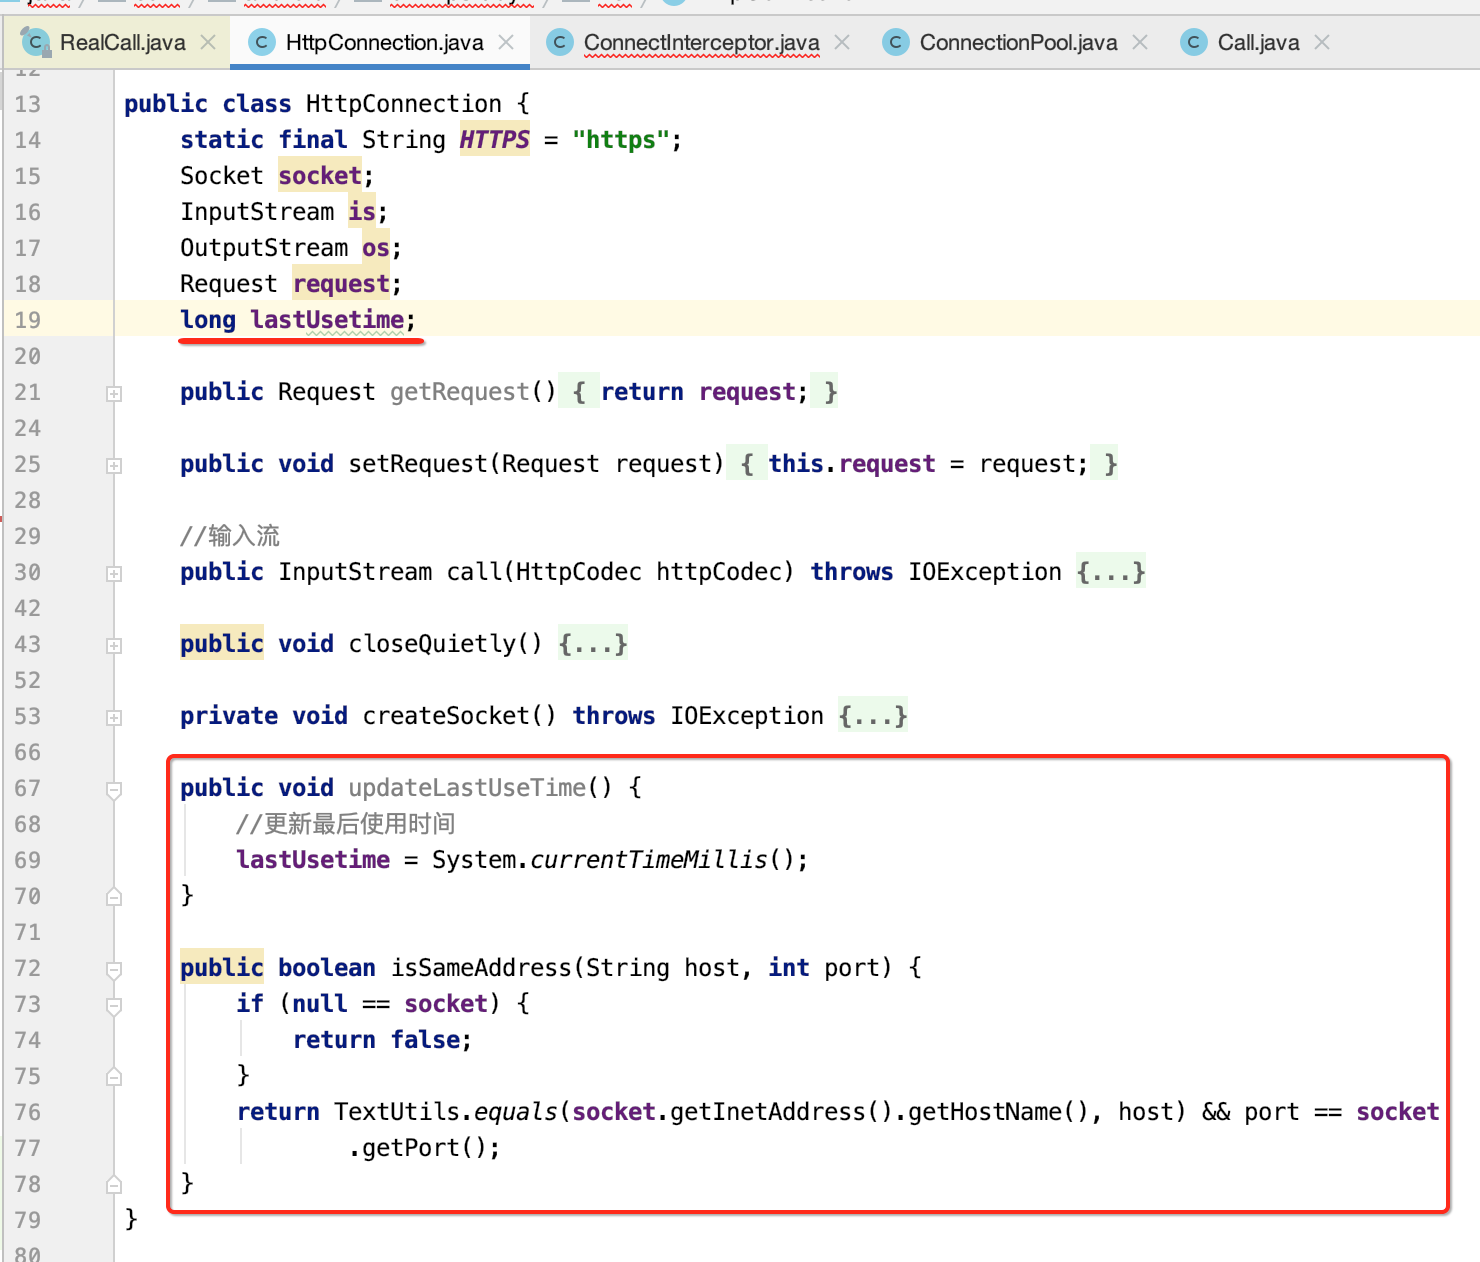Click the updateLastUseTime method name

pos(467,788)
